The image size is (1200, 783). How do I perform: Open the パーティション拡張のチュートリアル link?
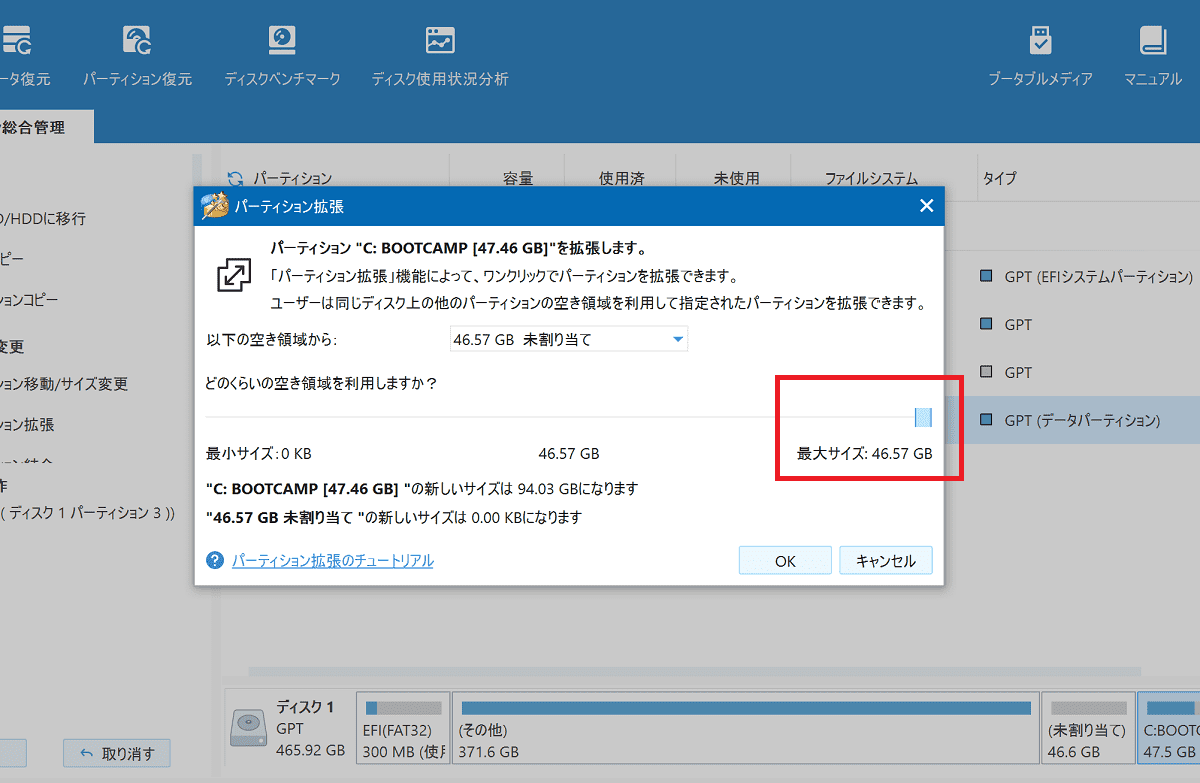(333, 561)
